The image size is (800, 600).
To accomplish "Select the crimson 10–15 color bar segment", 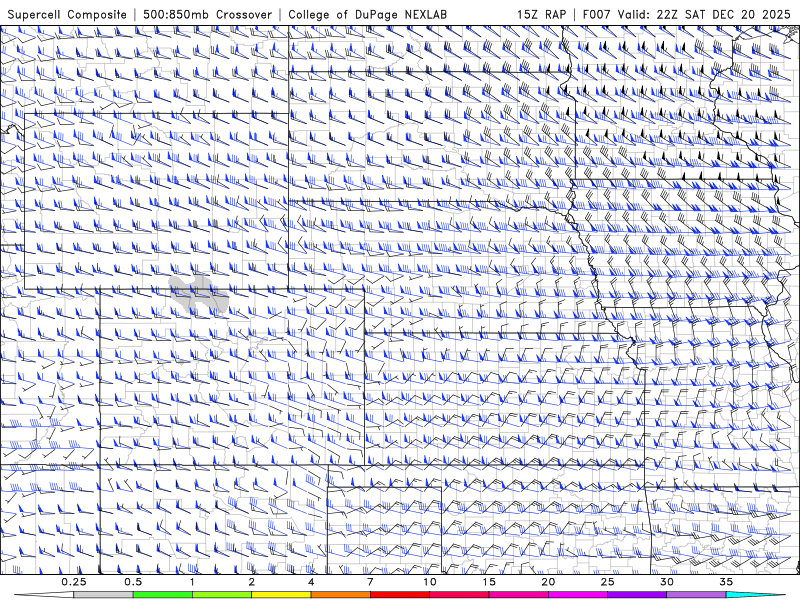I will [x=459, y=595].
